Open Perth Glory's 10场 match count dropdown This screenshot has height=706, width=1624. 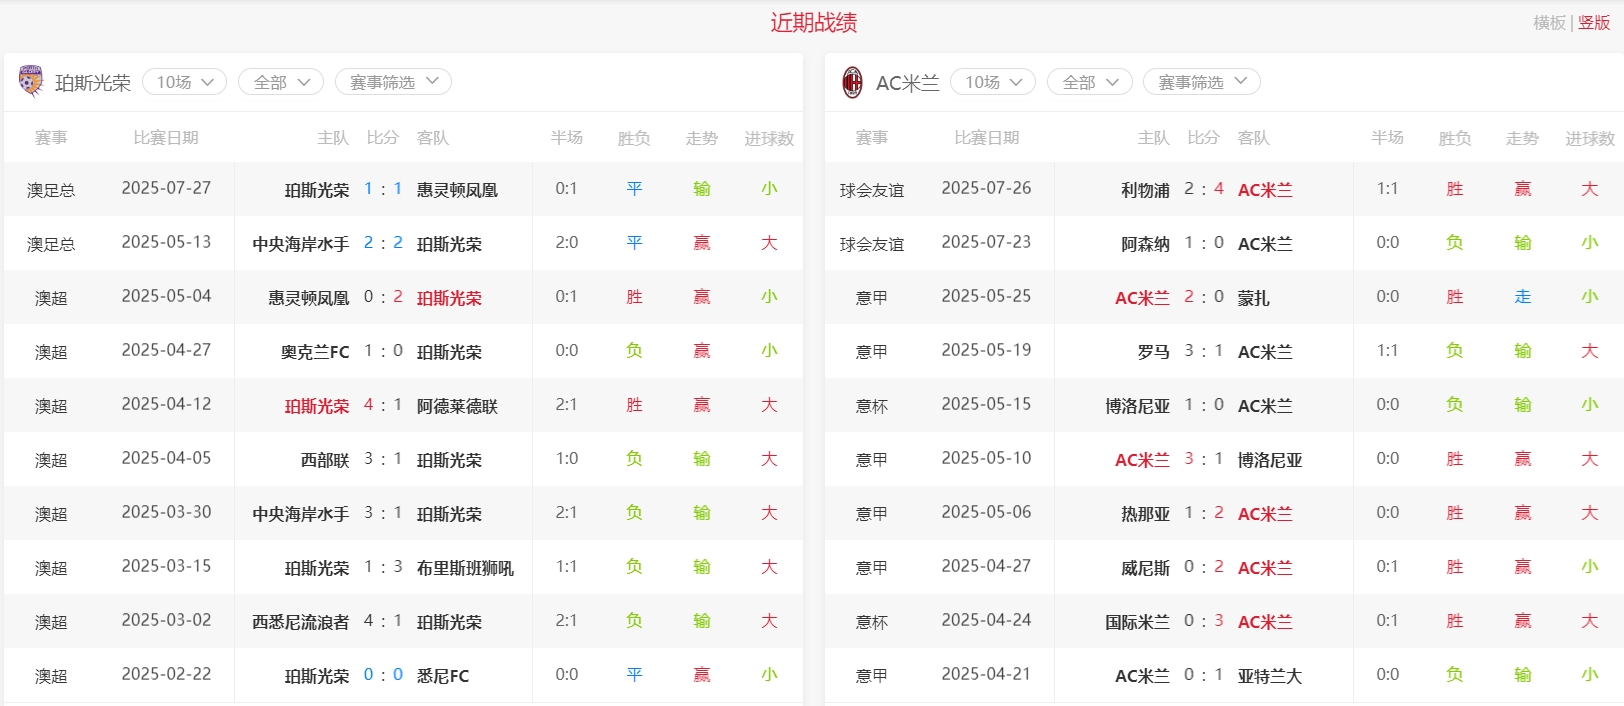(184, 82)
